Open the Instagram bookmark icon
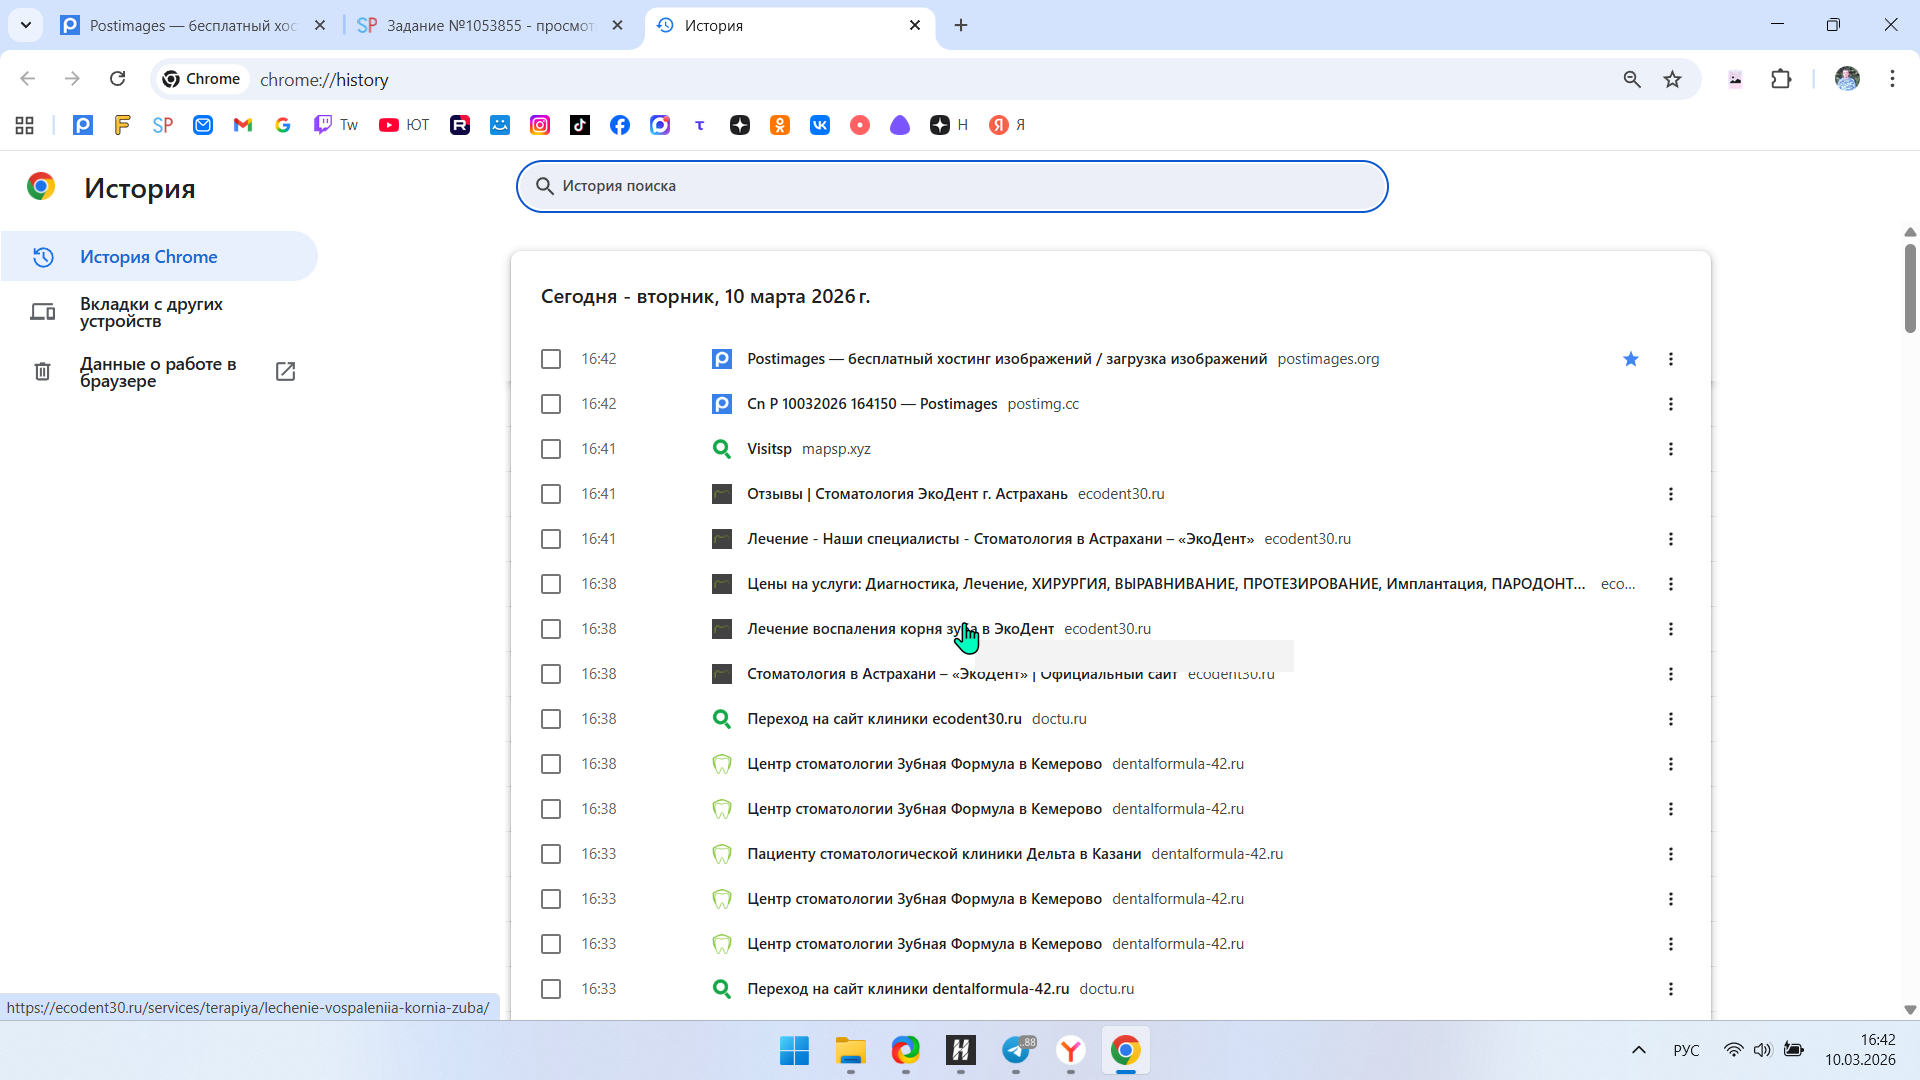 tap(540, 125)
